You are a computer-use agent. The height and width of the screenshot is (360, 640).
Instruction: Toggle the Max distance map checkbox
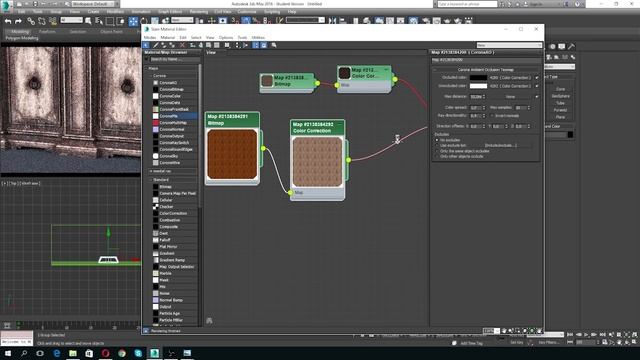537,97
